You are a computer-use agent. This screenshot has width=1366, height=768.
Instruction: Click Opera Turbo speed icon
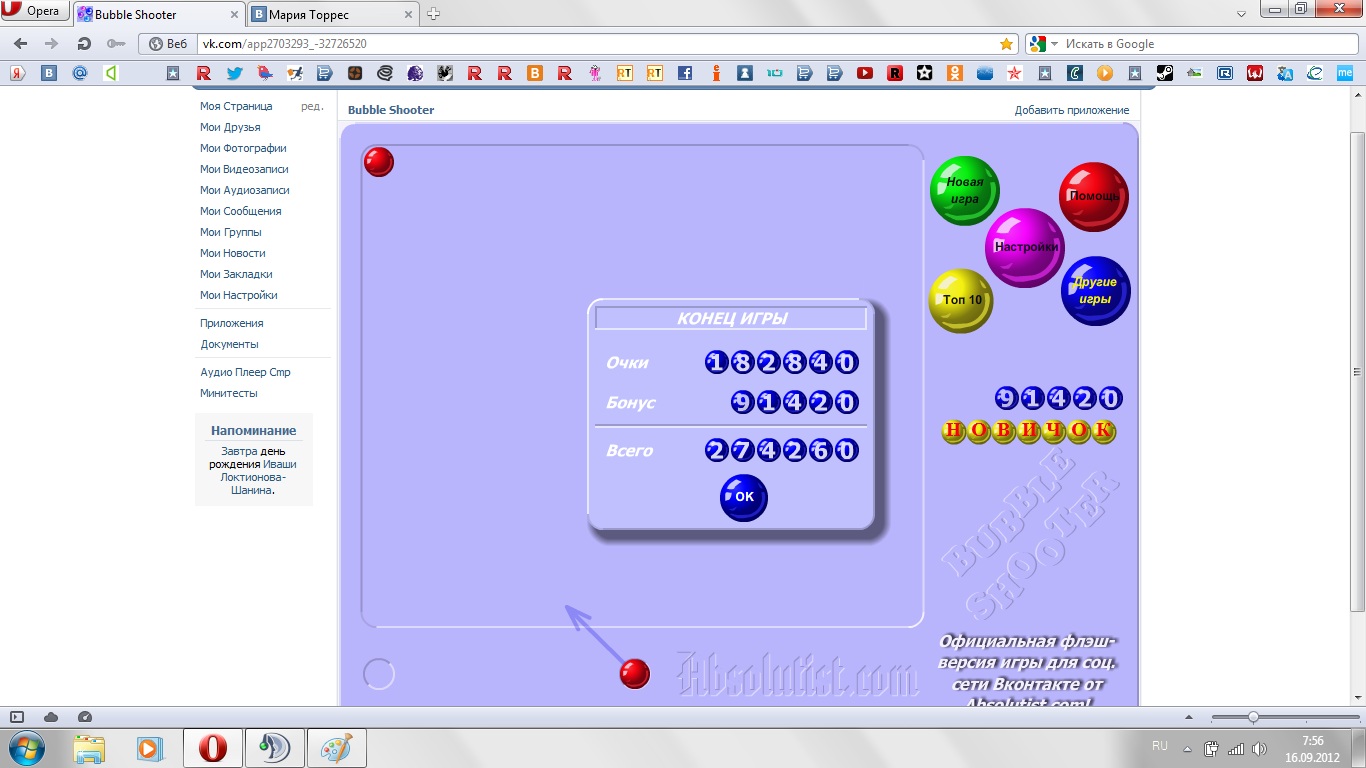point(85,717)
